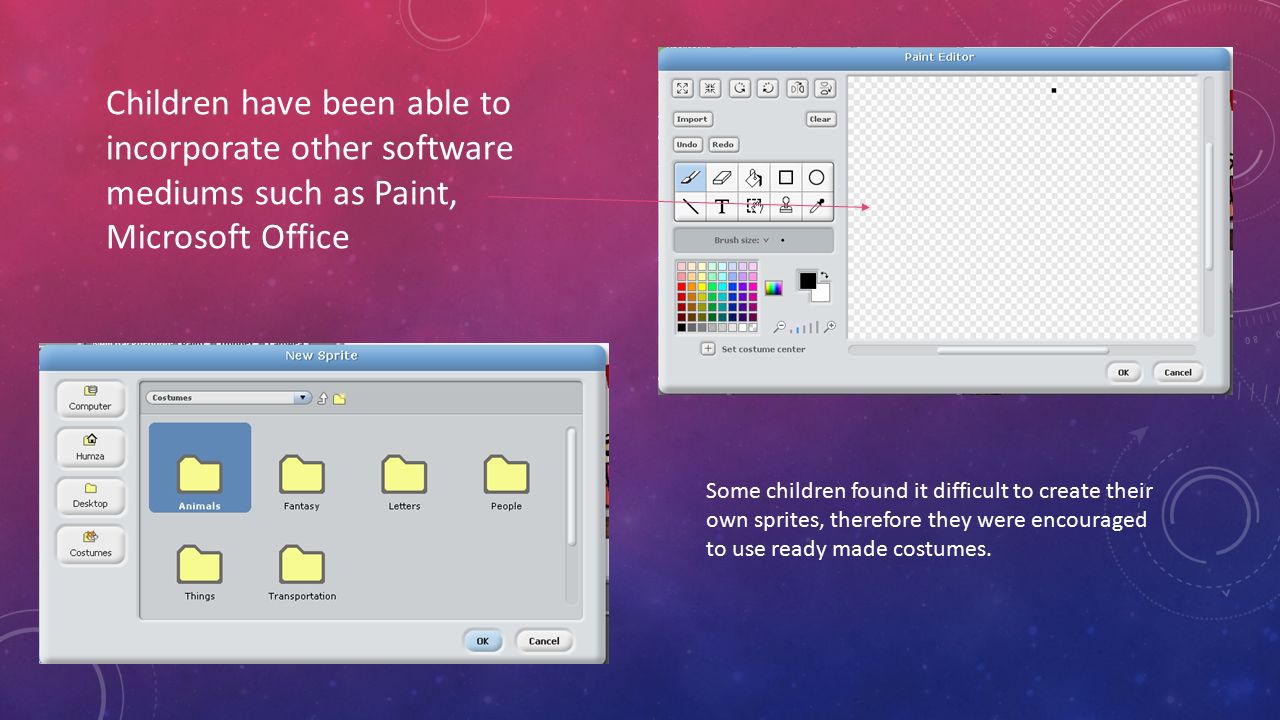This screenshot has height=720, width=1280.
Task: Click the checkered drawing canvas
Action: point(1022,208)
